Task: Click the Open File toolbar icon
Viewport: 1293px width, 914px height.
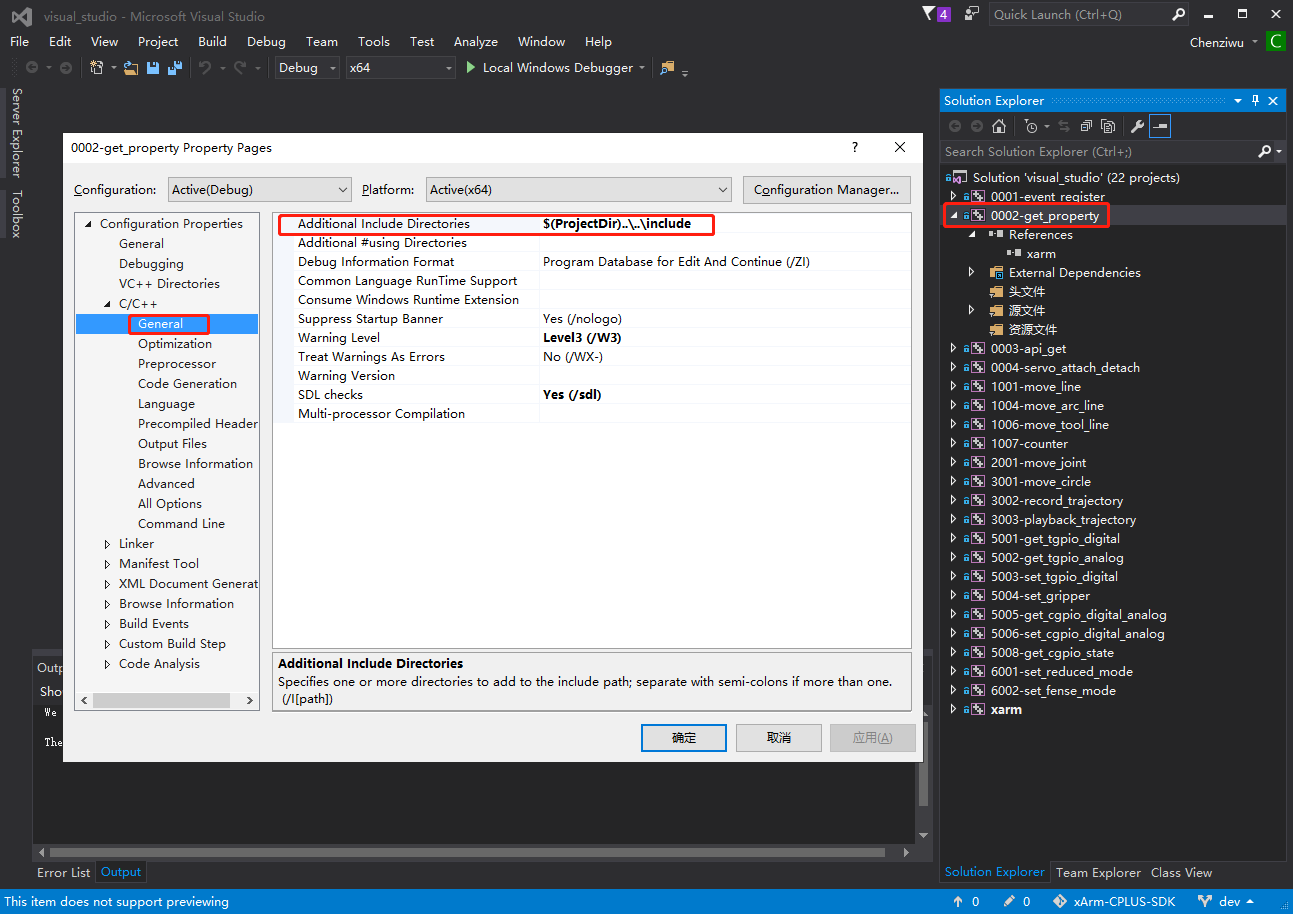Action: [131, 68]
